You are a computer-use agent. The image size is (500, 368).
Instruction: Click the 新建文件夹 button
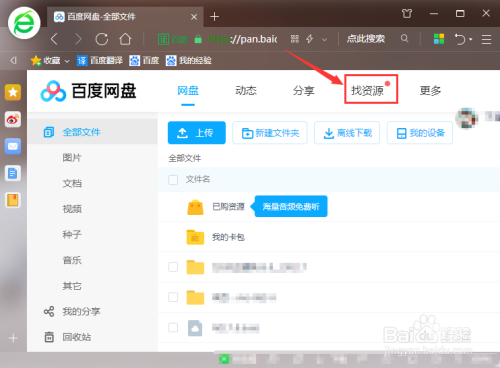(x=270, y=133)
